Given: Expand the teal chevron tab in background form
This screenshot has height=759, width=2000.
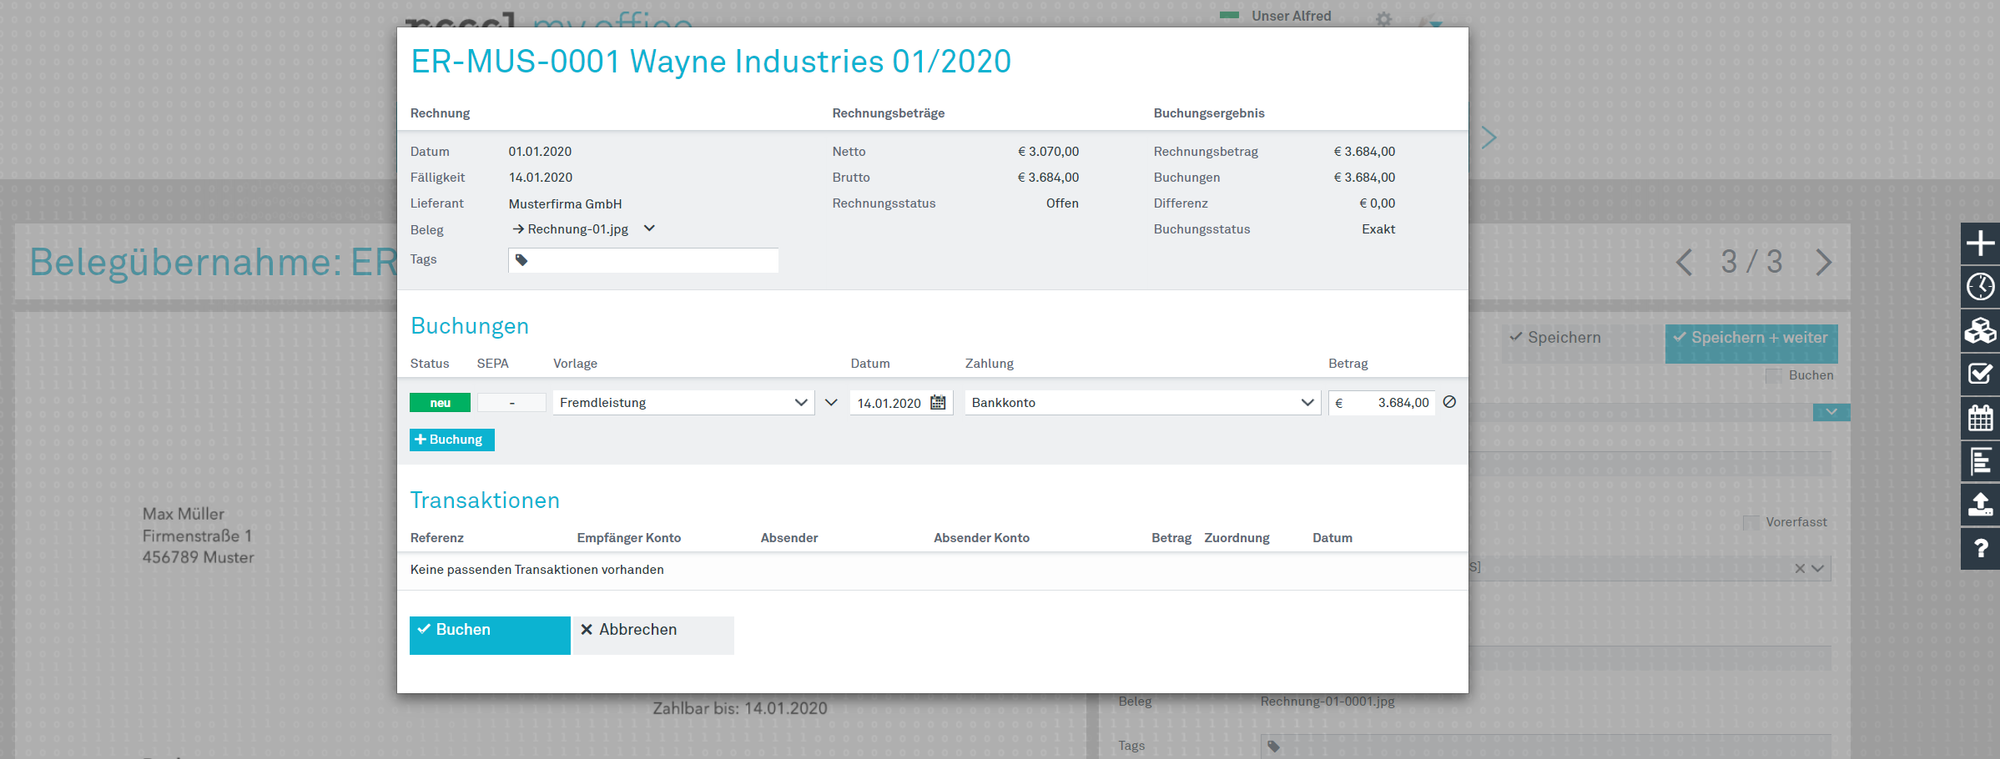Looking at the screenshot, I should coord(1831,412).
